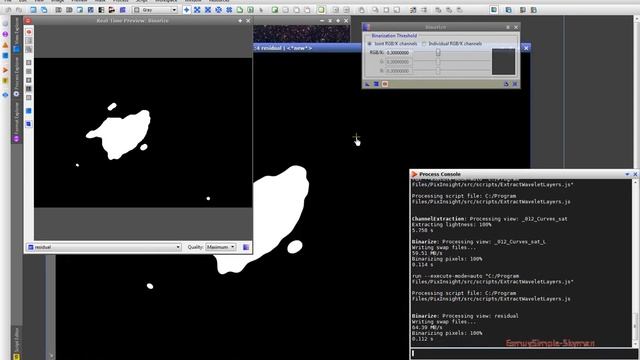Click the yellow square icon in left sidebar
640x360 pixels.
5,81
